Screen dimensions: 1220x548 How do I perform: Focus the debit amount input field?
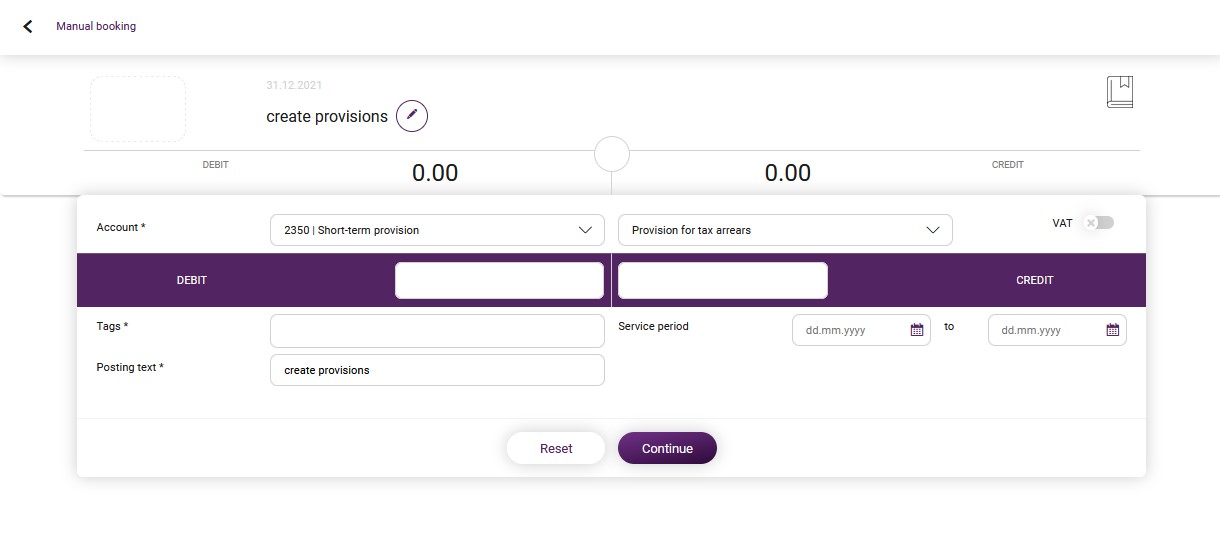click(x=499, y=280)
